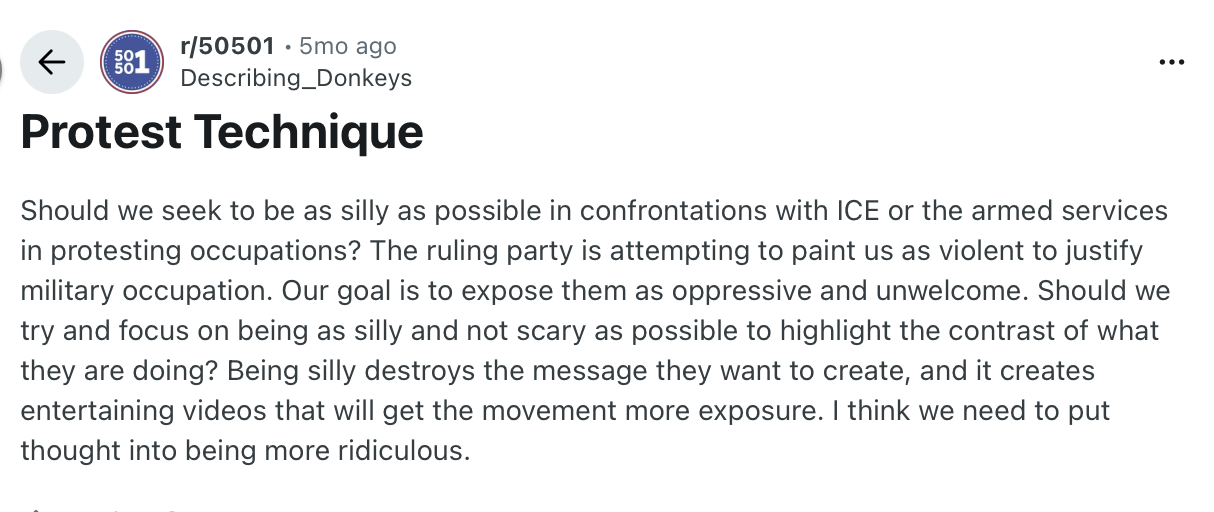Viewport: 1214px width, 512px height.
Task: Go to the r/50501 community link
Action: [227, 46]
